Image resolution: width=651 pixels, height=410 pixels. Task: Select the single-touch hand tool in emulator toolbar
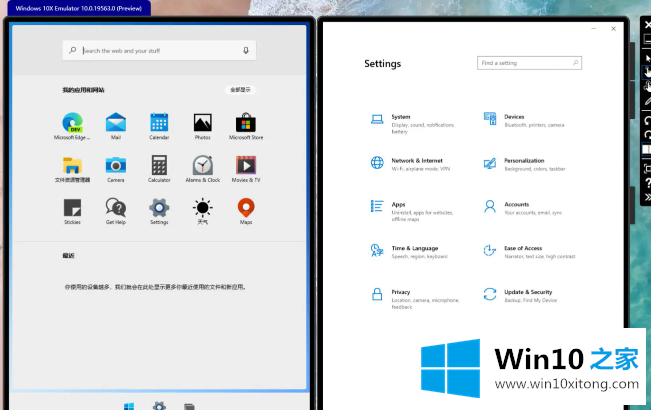[646, 72]
